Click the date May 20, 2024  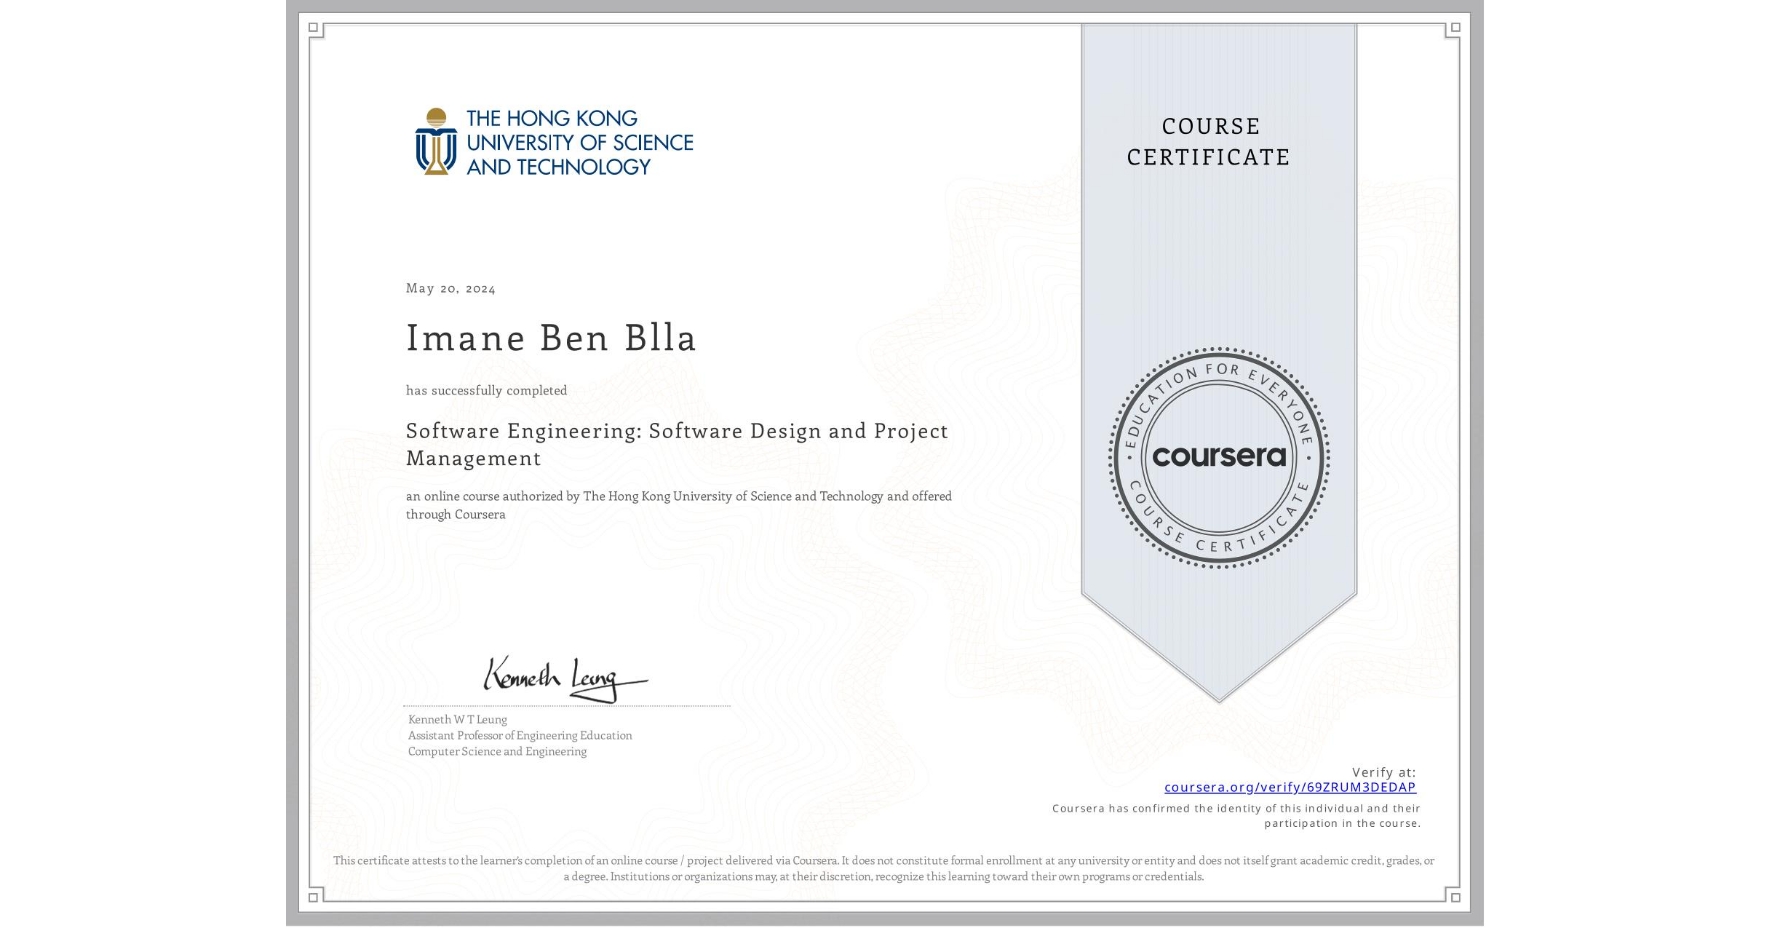449,288
